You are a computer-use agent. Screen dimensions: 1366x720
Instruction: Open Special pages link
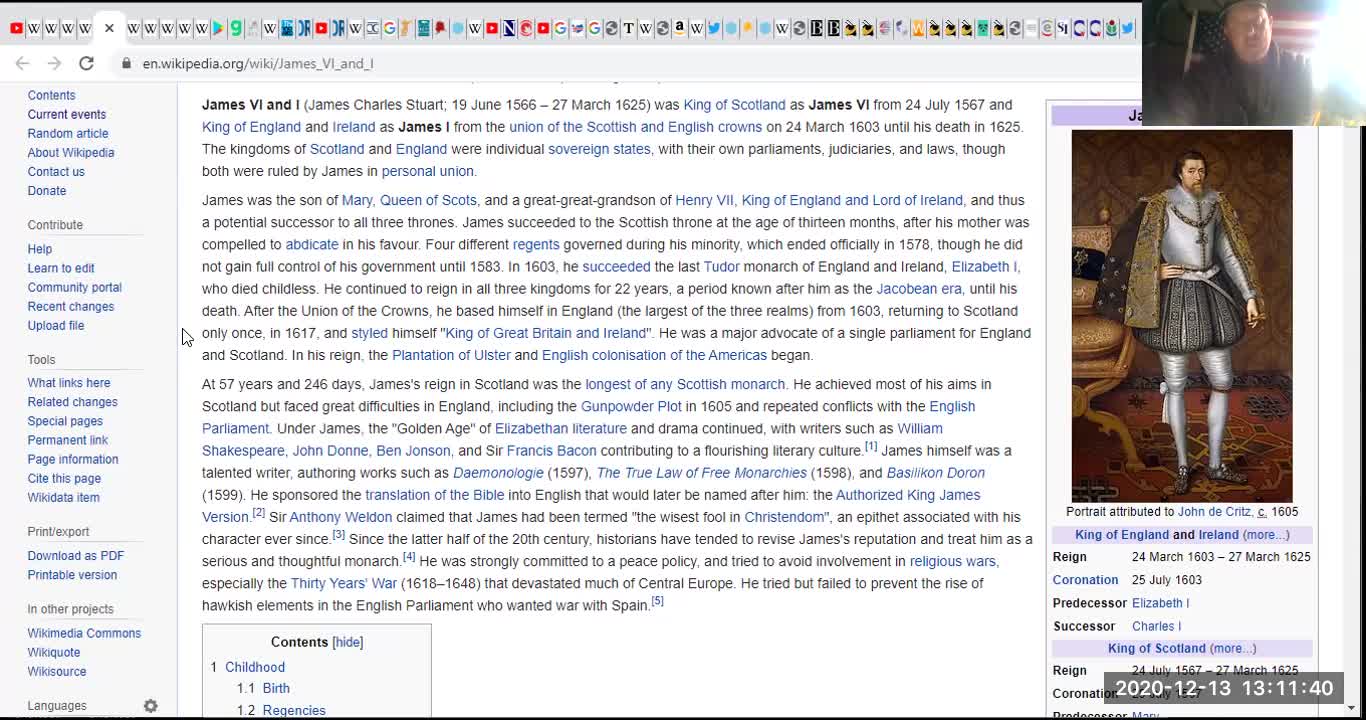pyautogui.click(x=64, y=421)
